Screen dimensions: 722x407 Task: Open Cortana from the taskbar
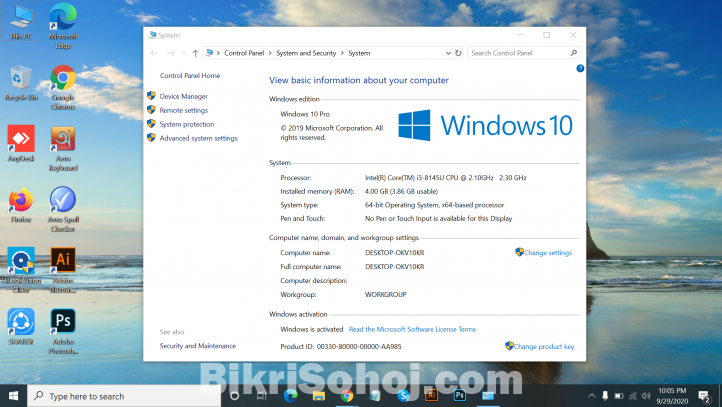click(234, 396)
